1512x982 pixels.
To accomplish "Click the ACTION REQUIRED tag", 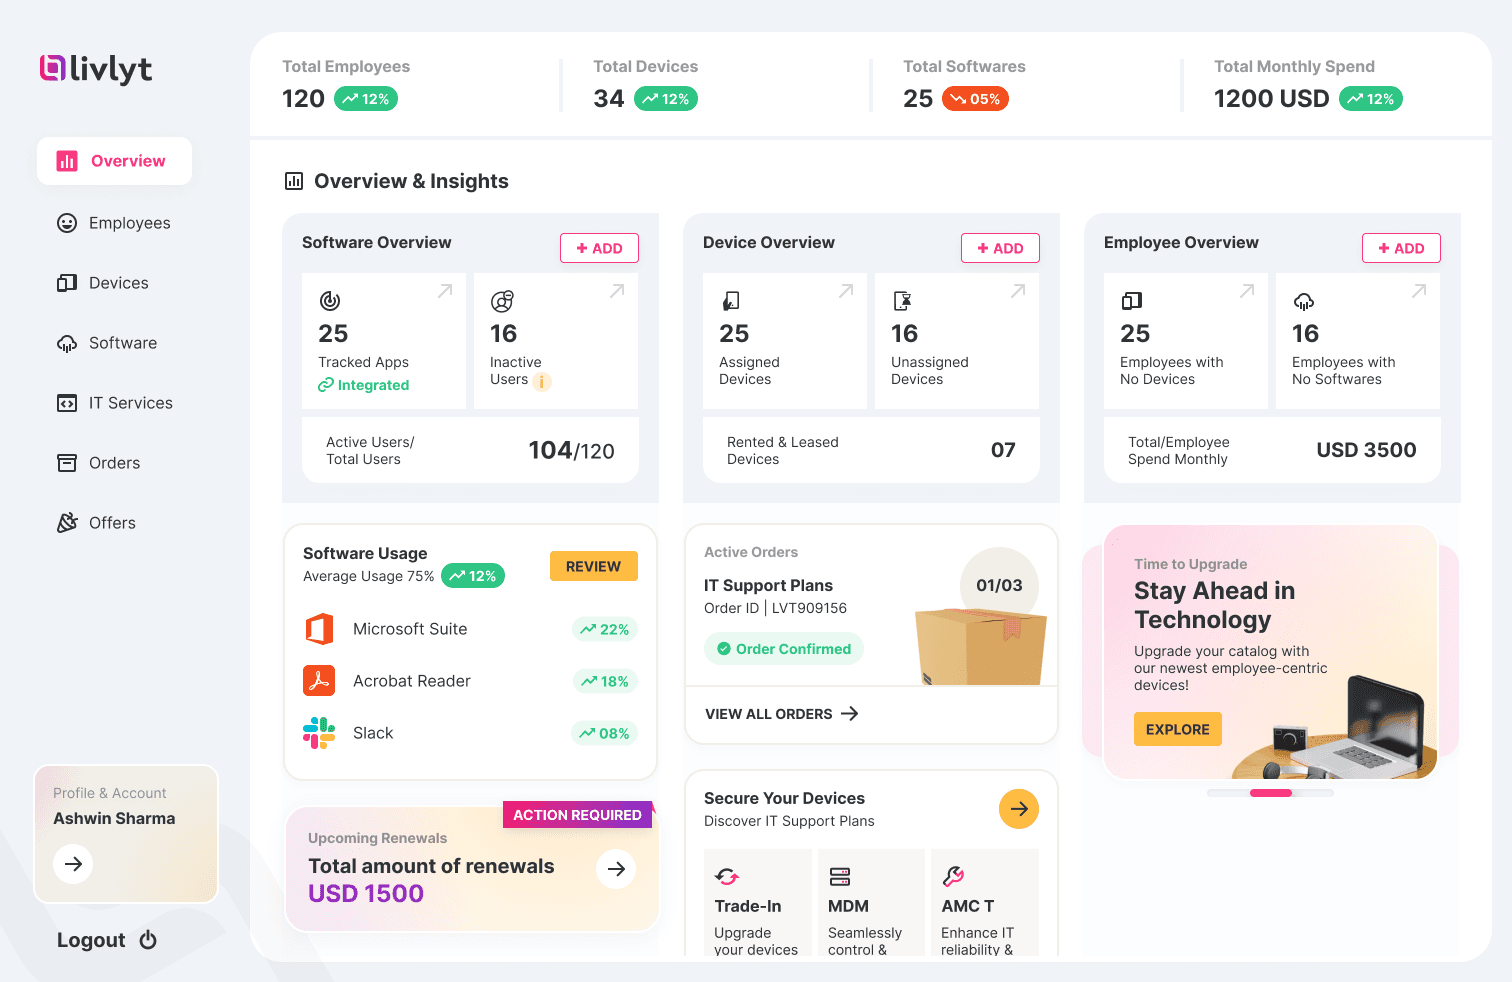I will 578,815.
